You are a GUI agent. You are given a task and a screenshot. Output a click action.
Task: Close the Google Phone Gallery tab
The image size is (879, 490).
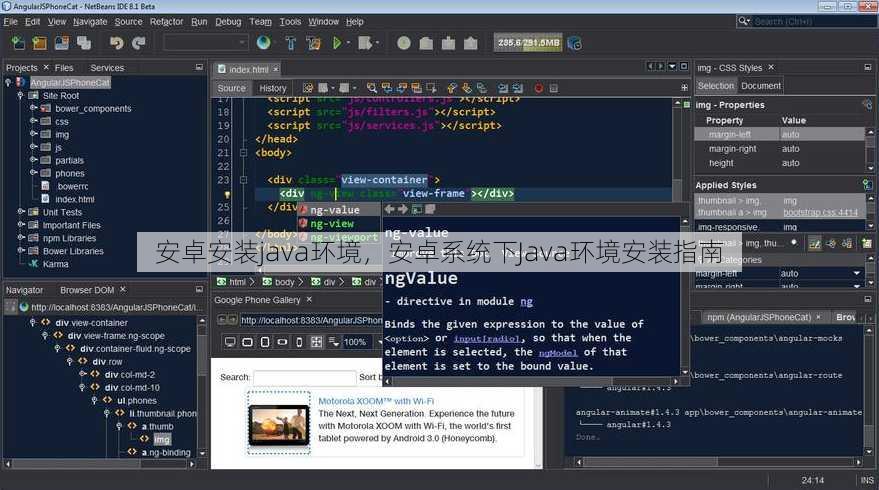point(309,300)
